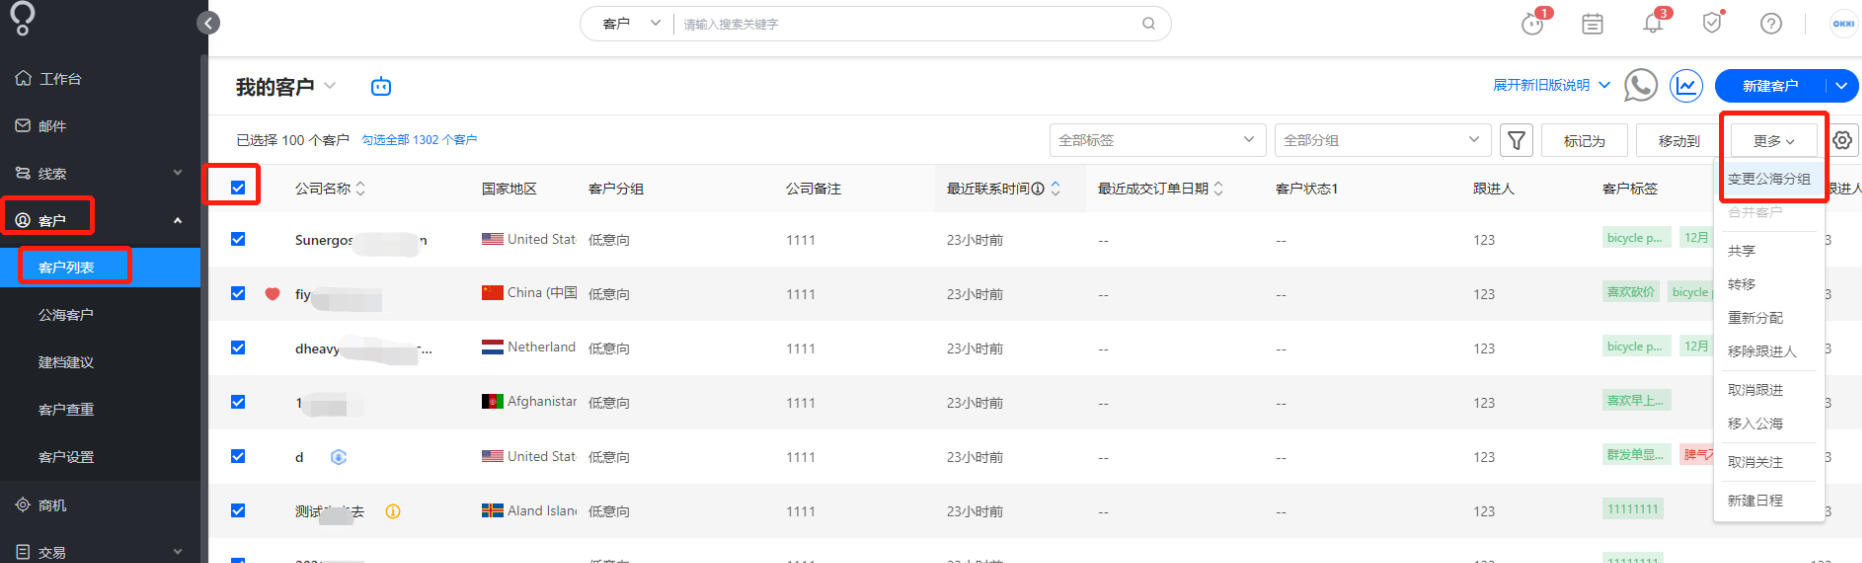Open the help question mark icon

coord(1771,23)
